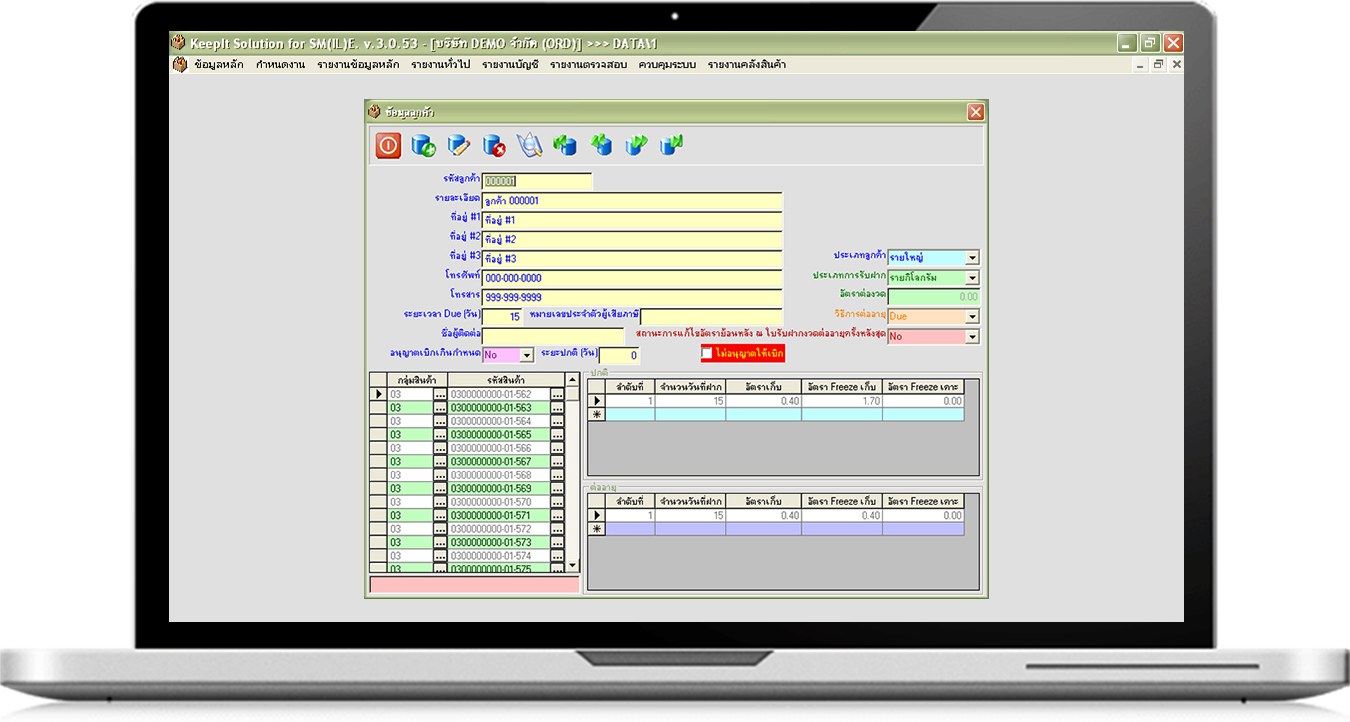Viewport: 1350px width, 722px height.
Task: Click the red exit icon on the toolbar
Action: coord(387,144)
